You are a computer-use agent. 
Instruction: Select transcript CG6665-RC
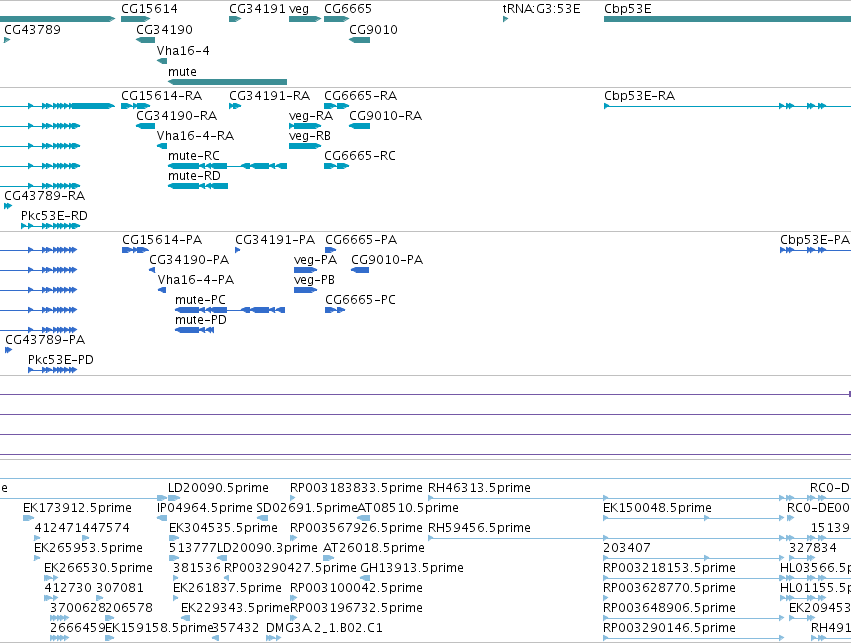pyautogui.click(x=360, y=156)
